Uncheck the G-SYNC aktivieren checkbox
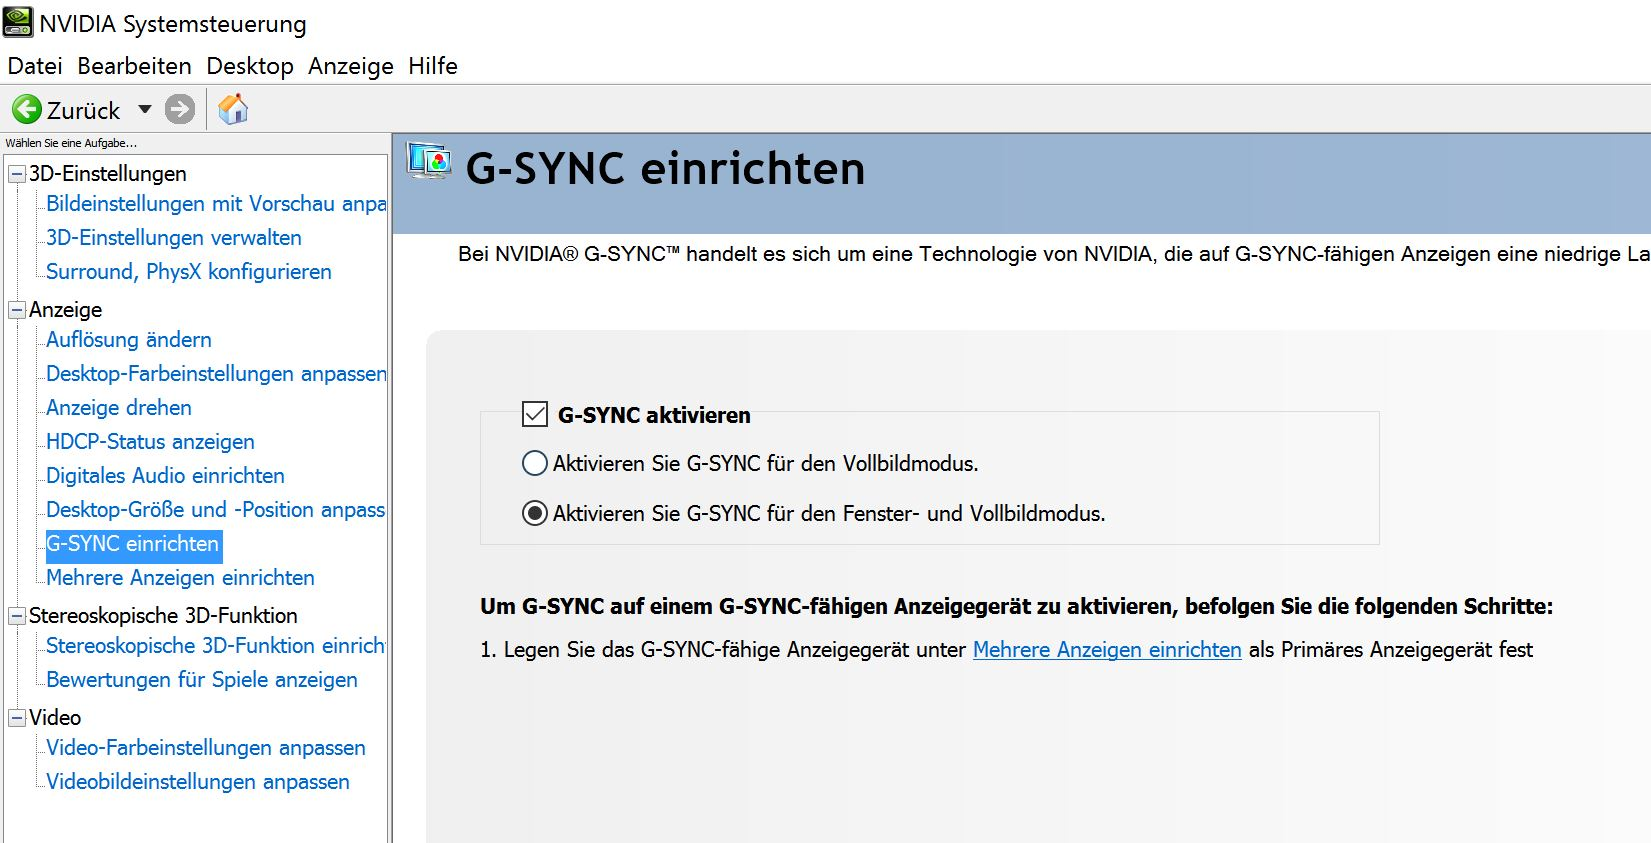The width and height of the screenshot is (1651, 843). [535, 414]
